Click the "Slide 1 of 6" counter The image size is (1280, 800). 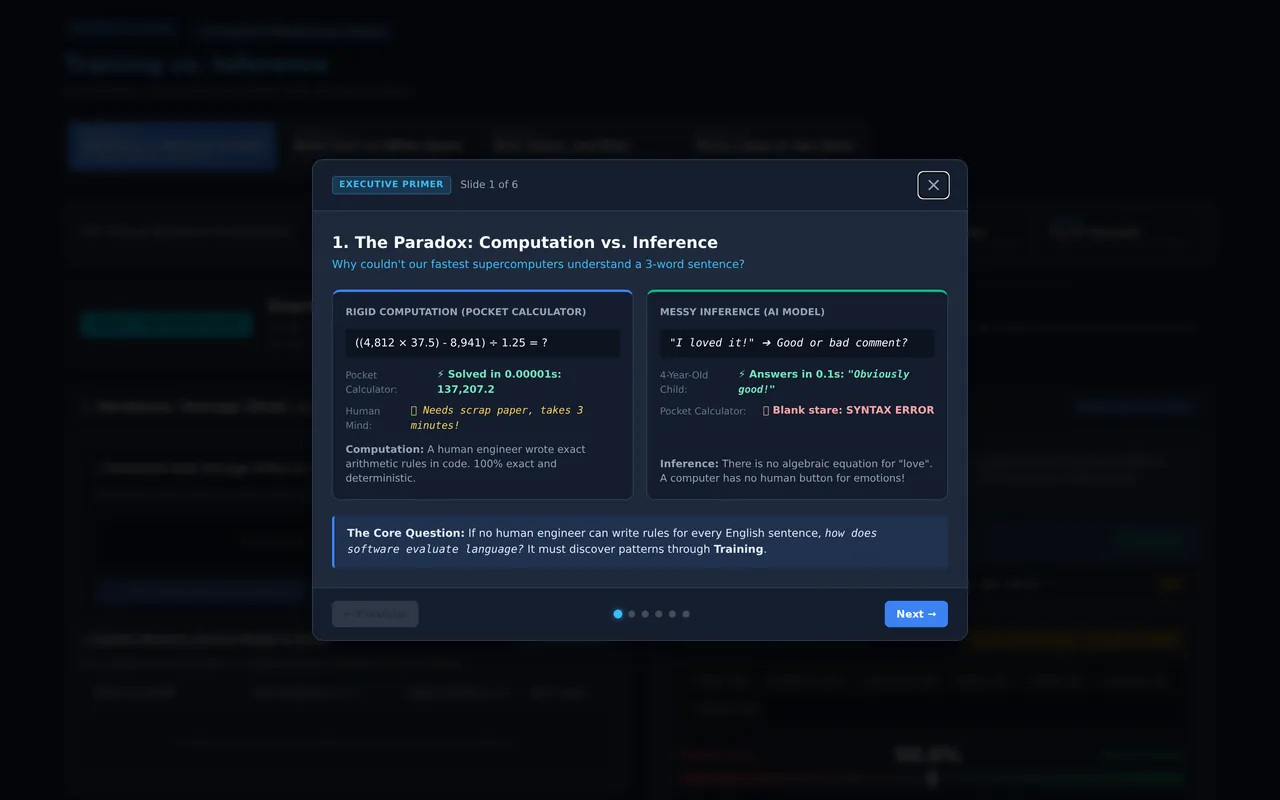tap(489, 185)
